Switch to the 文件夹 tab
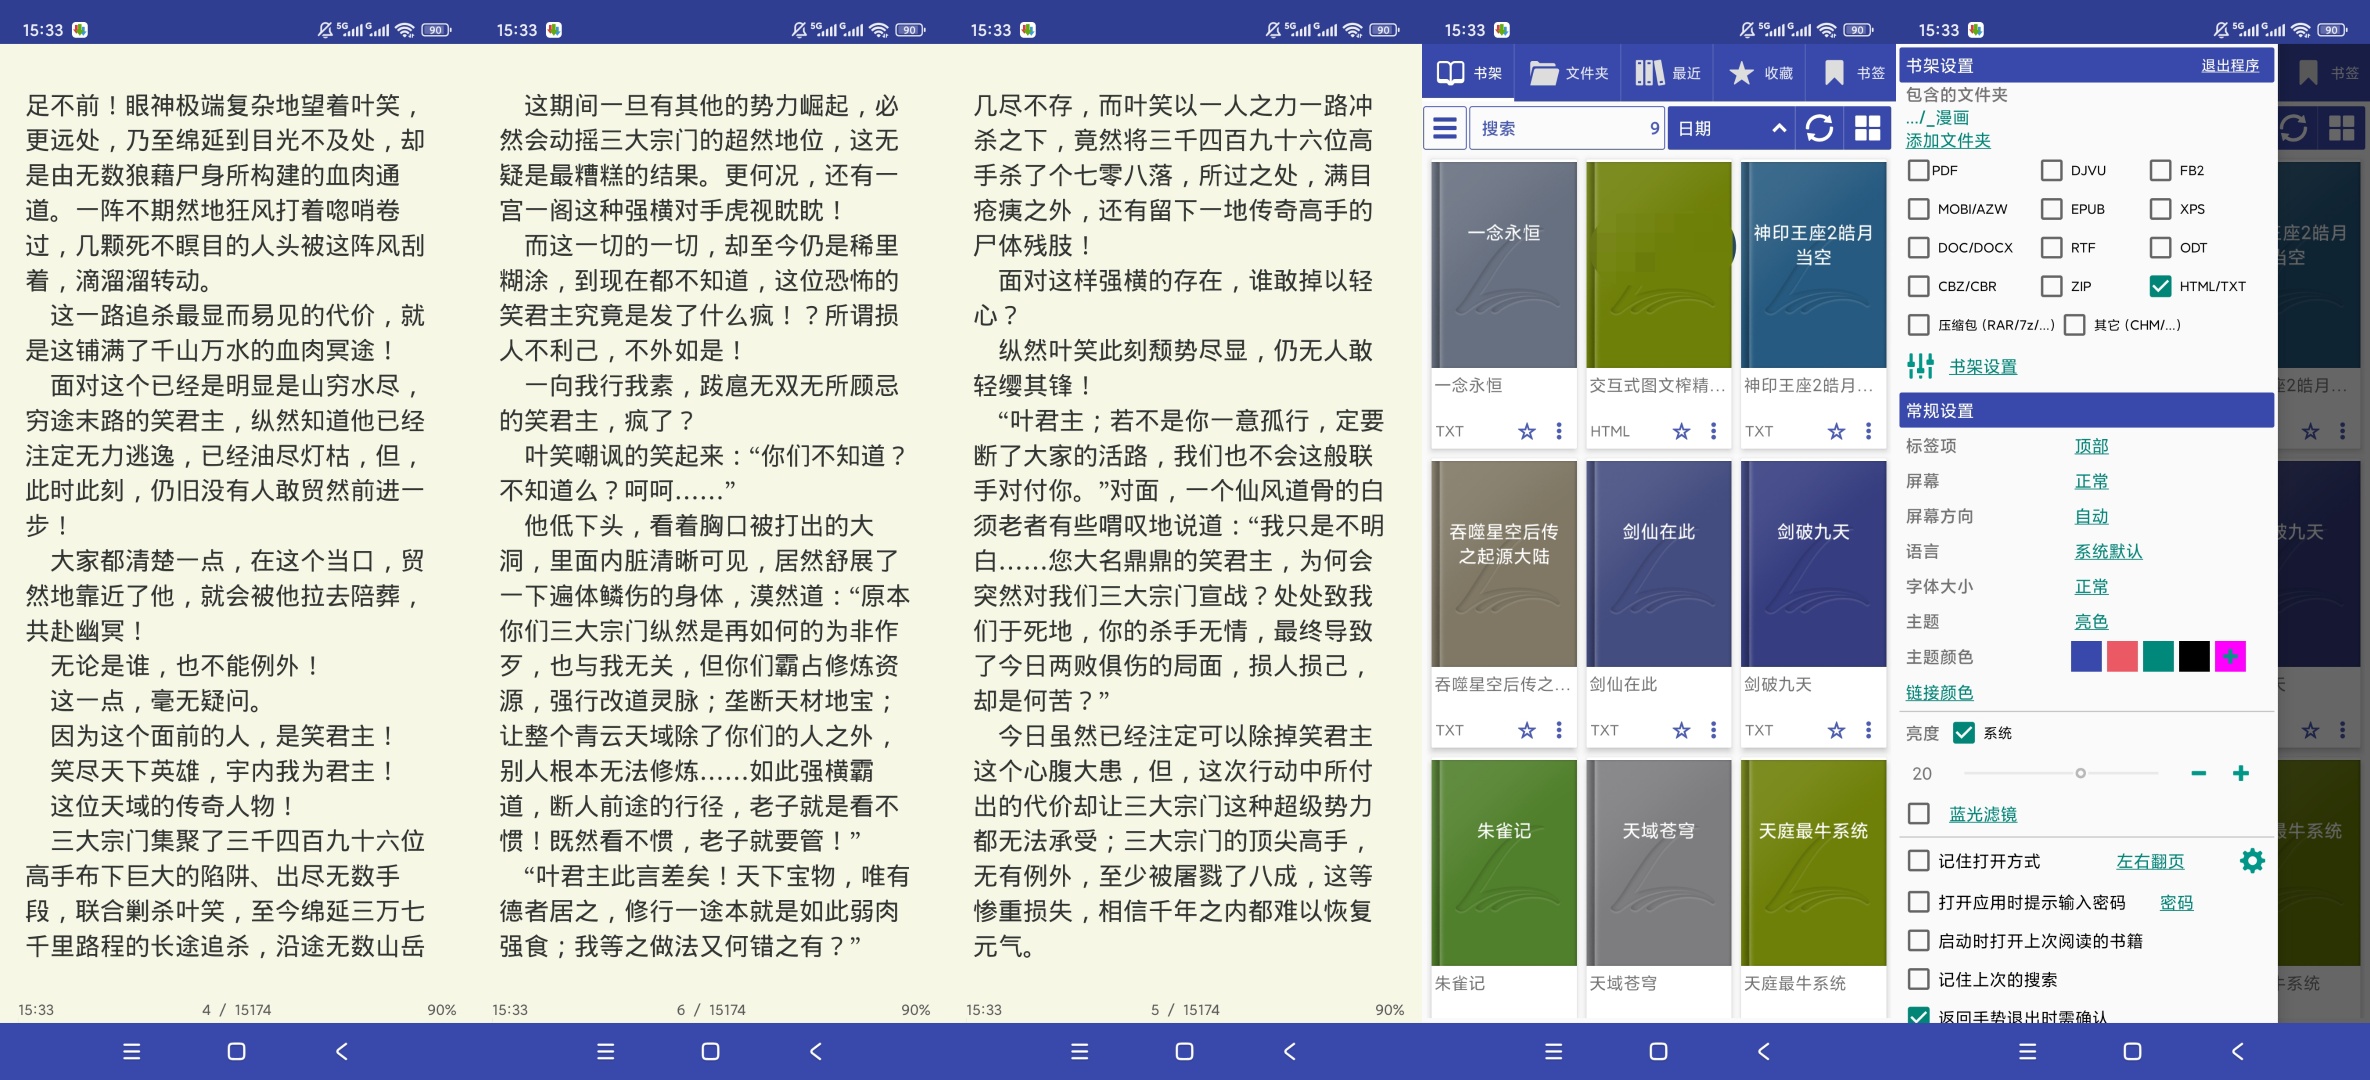Viewport: 2370px width, 1080px height. [x=1567, y=73]
